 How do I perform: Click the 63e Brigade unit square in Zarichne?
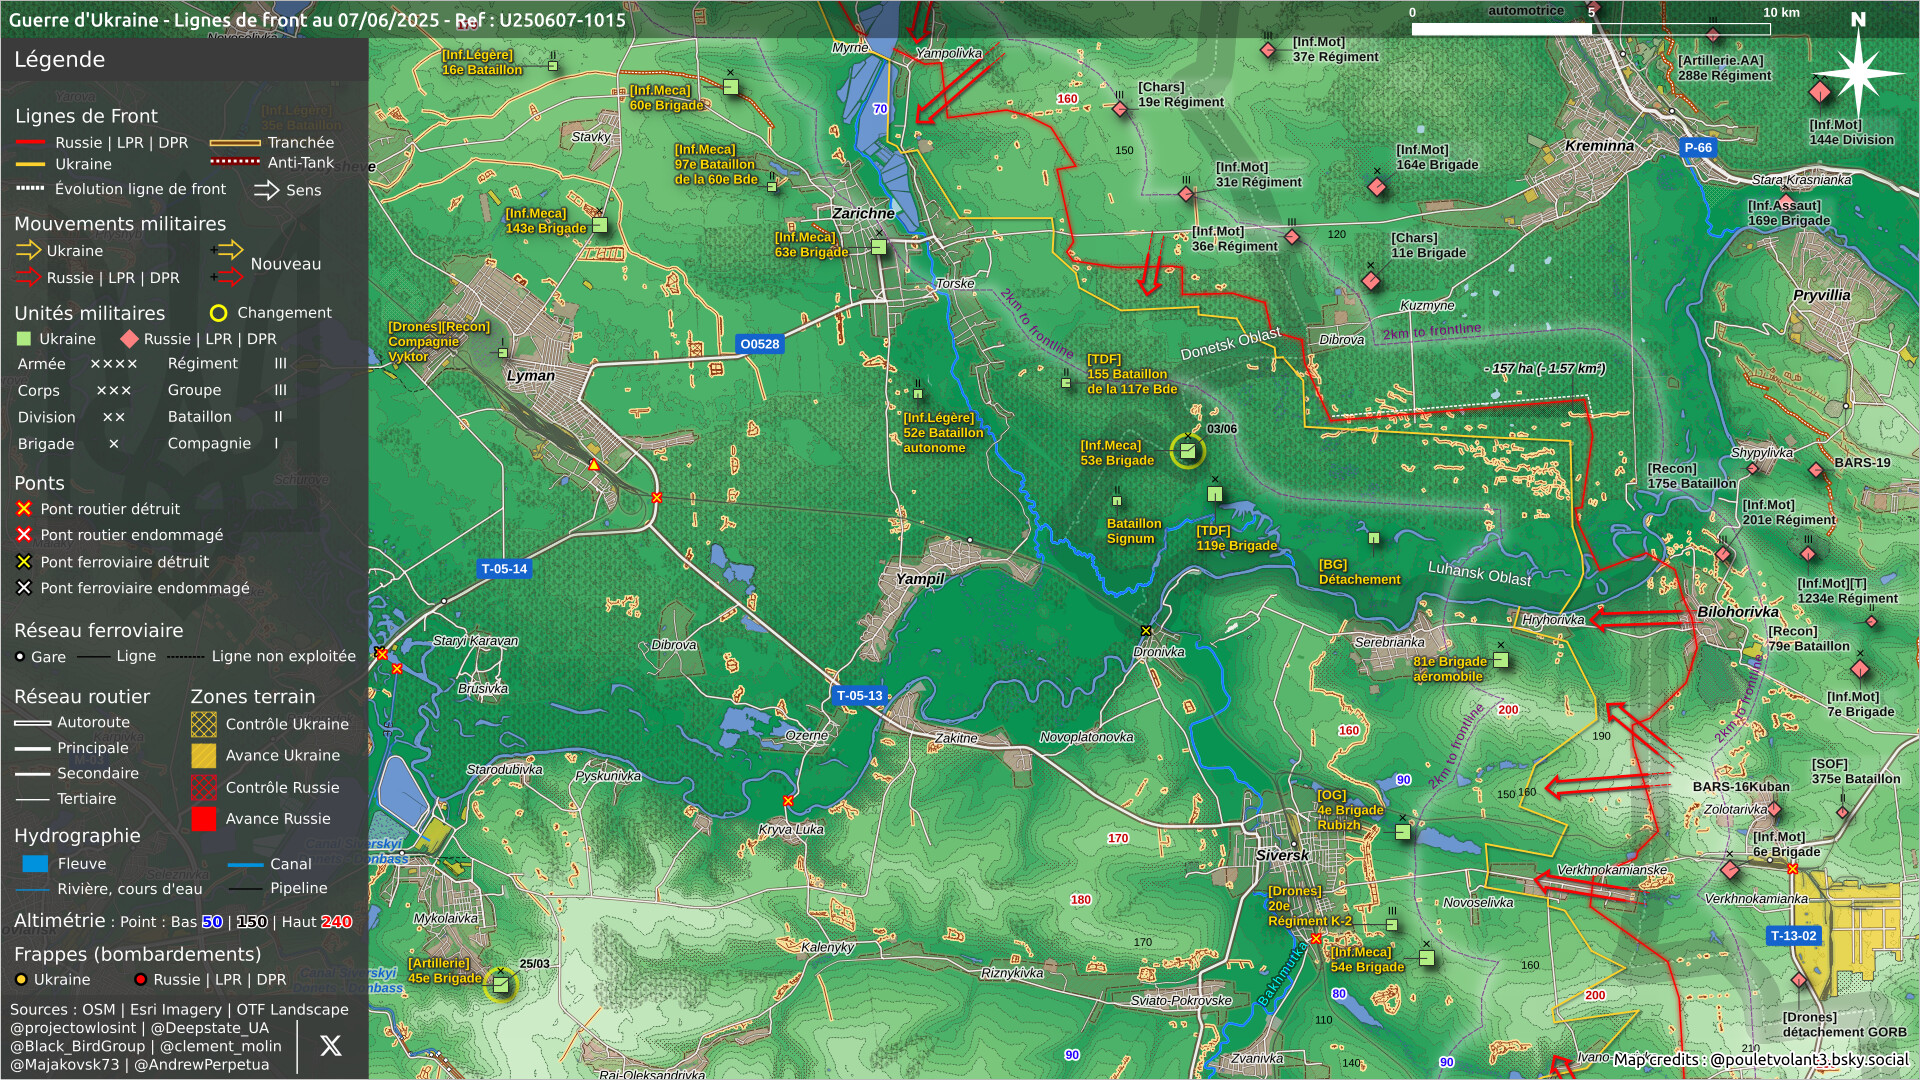878,247
